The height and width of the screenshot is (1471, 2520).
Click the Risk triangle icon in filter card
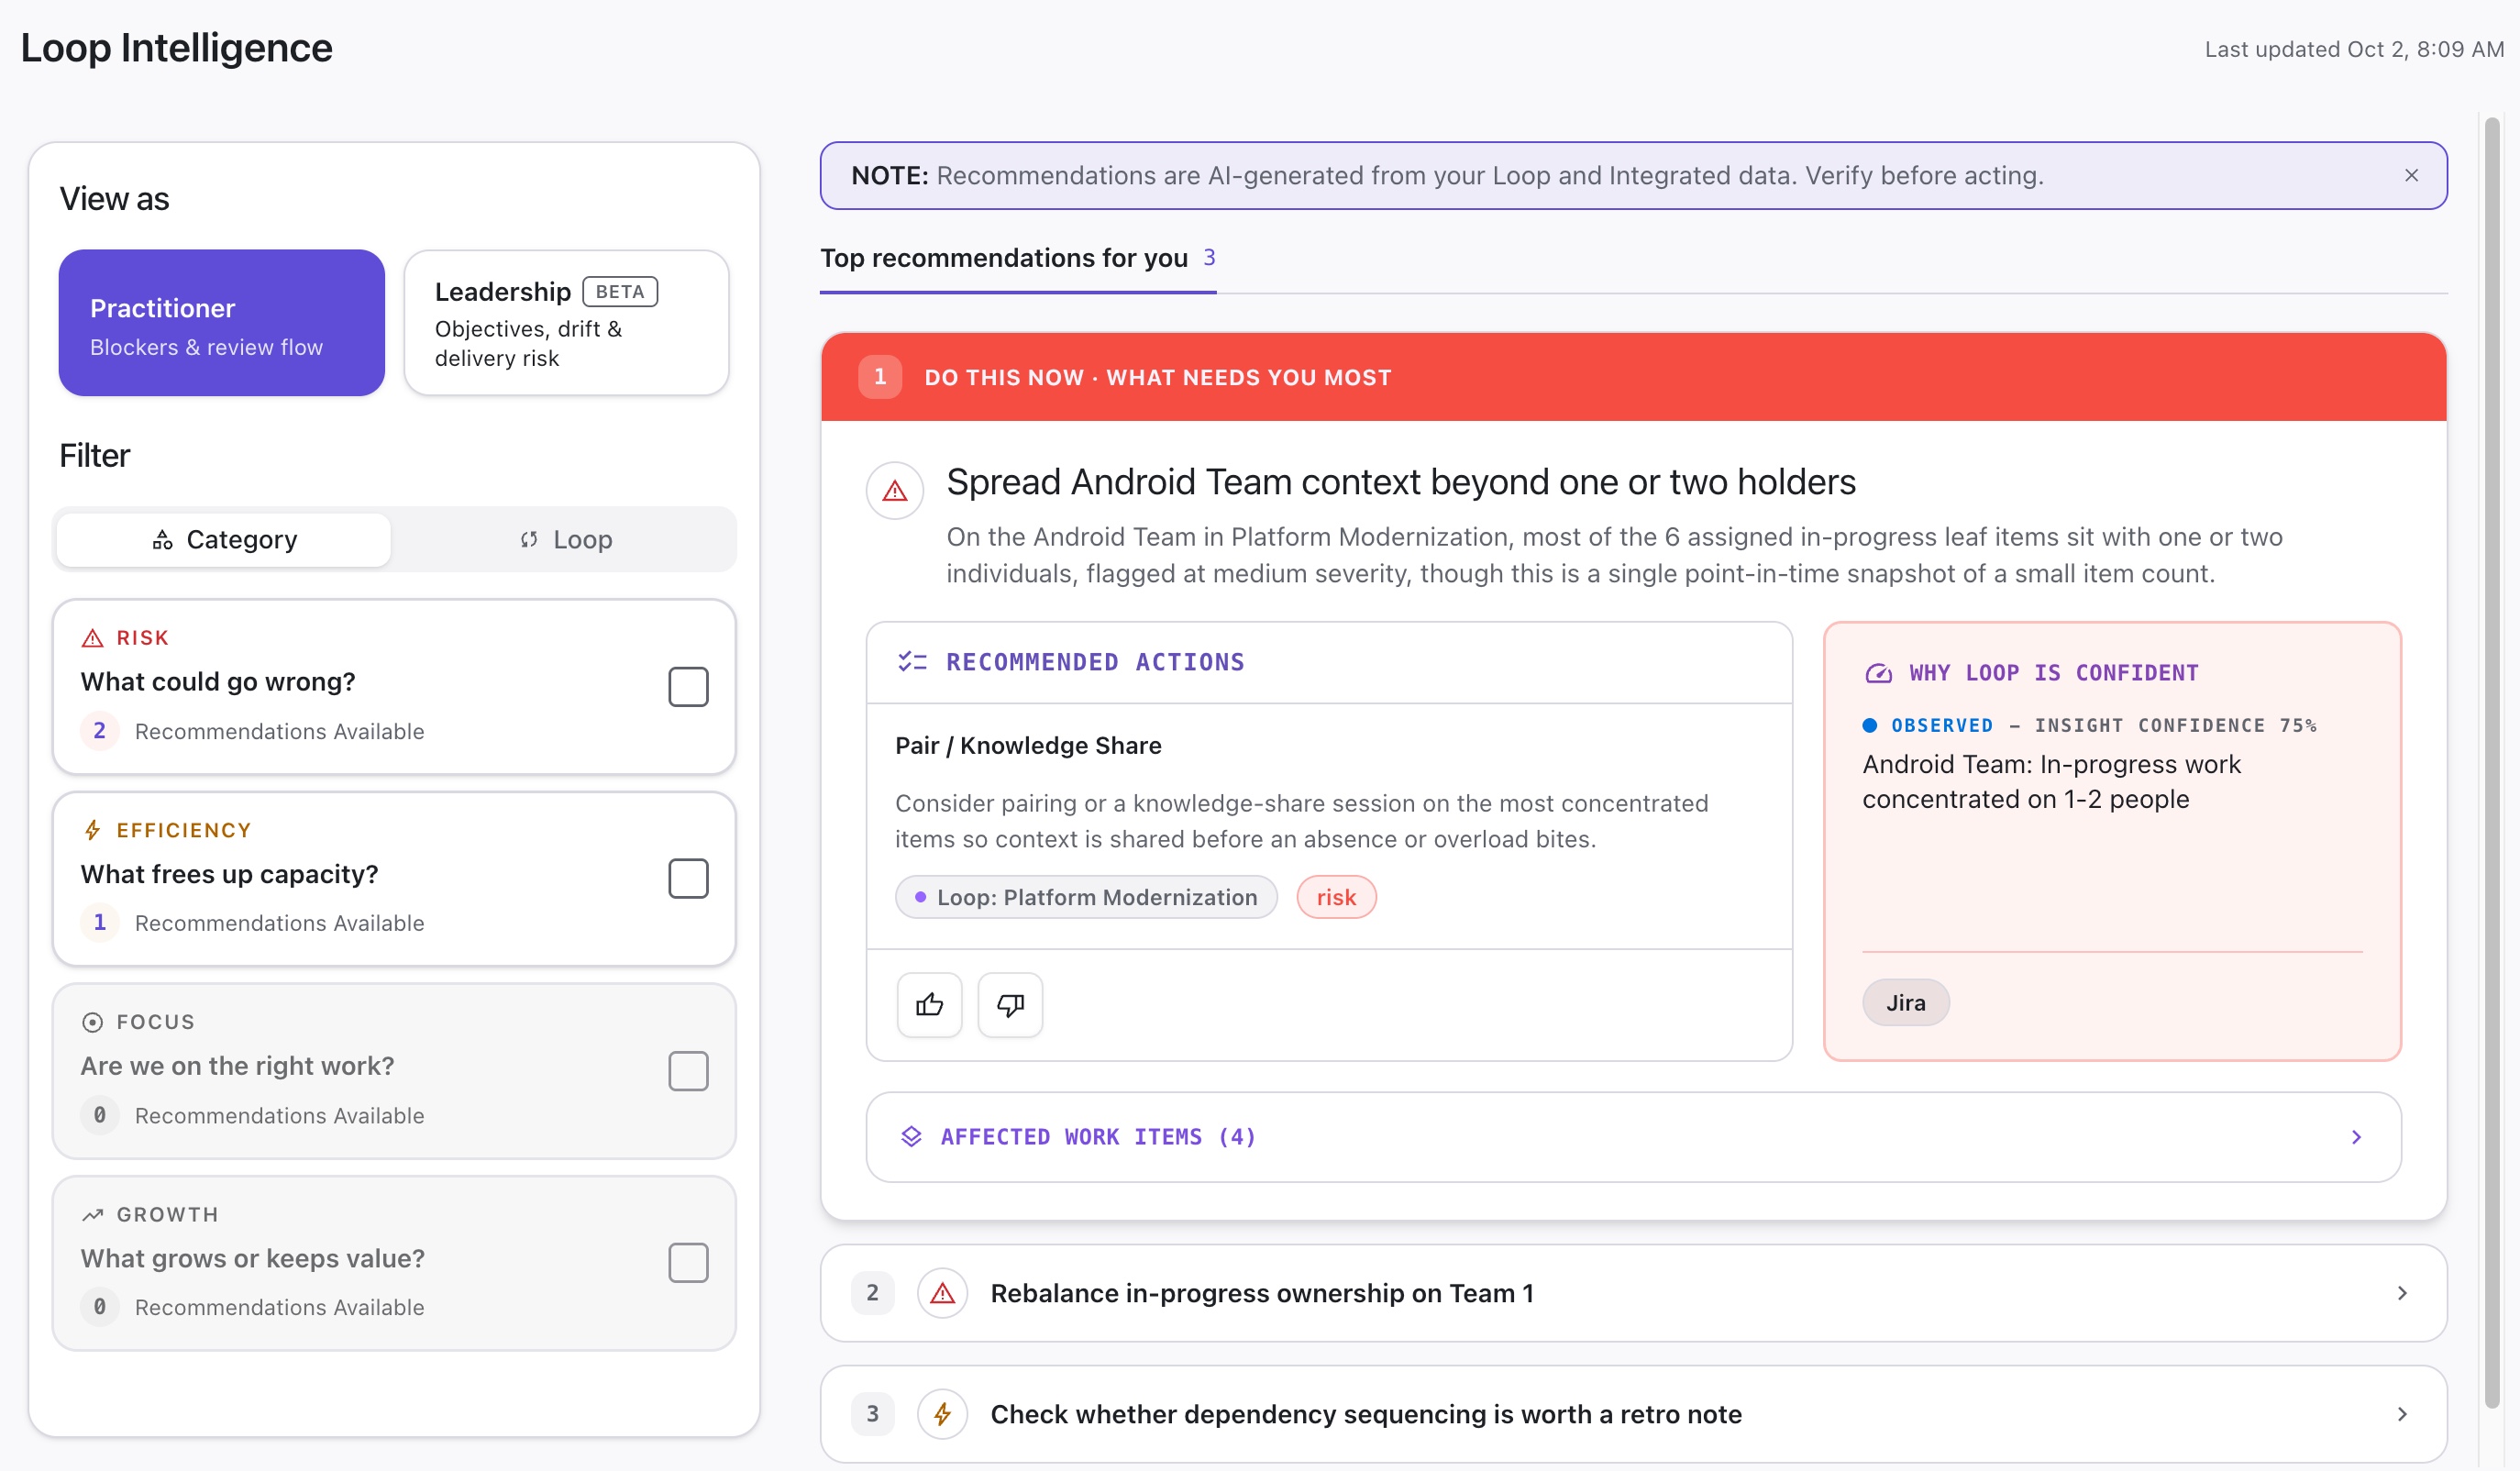92,638
